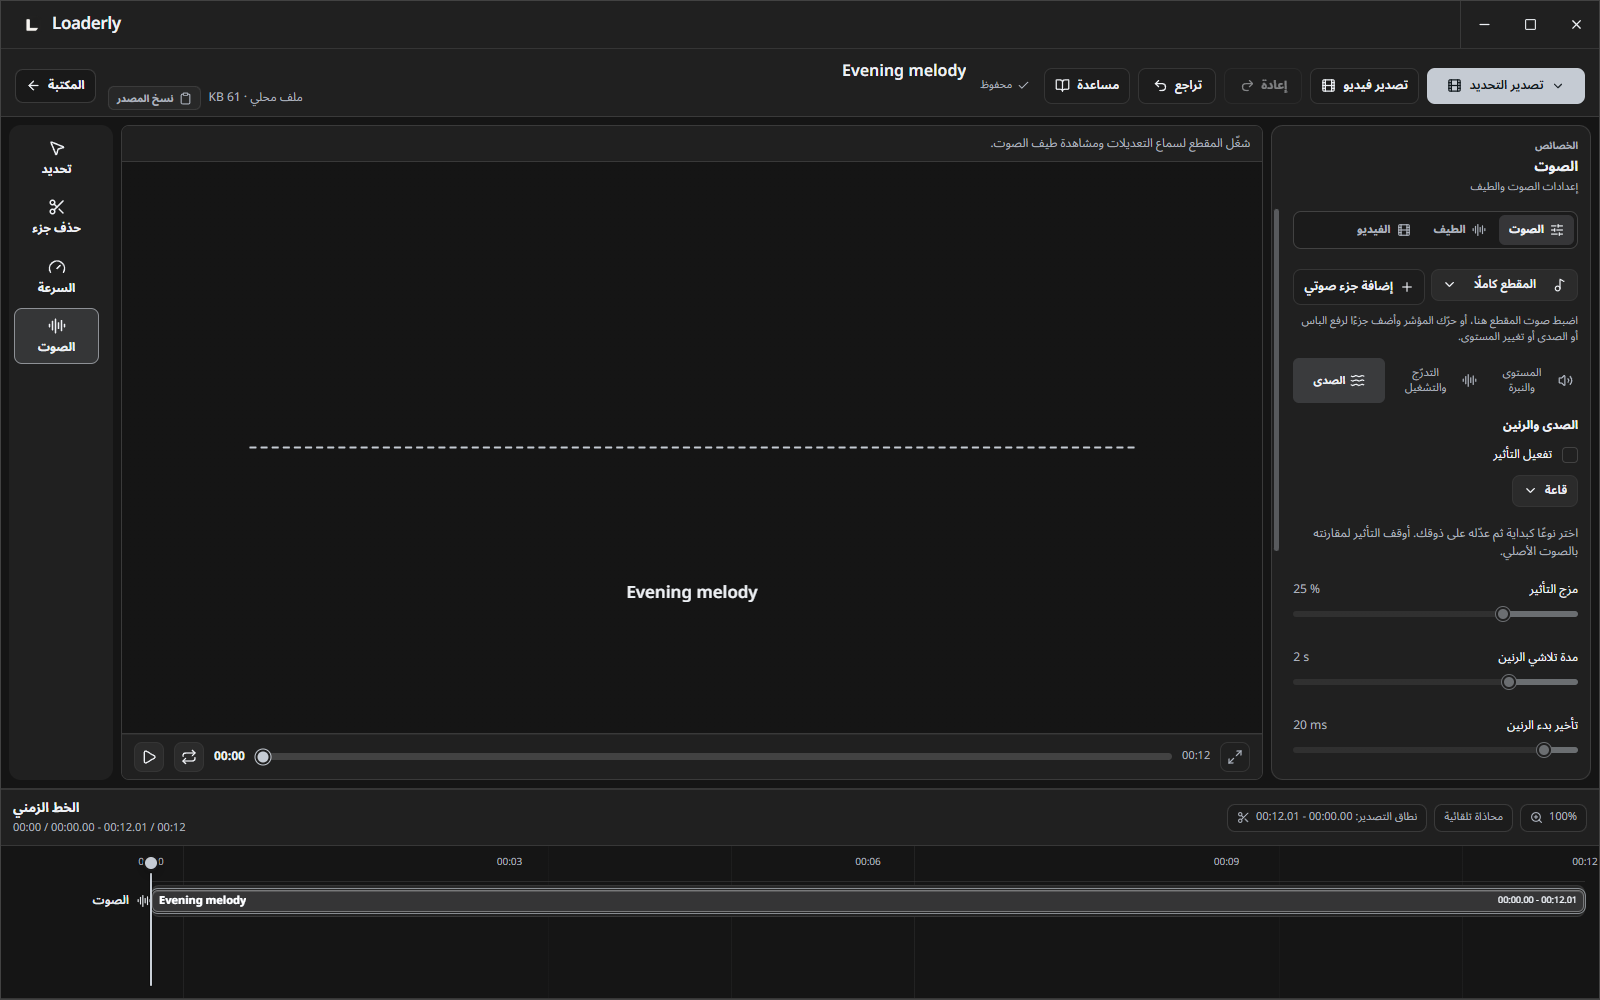Click the إعادة redo button

coord(1263,86)
